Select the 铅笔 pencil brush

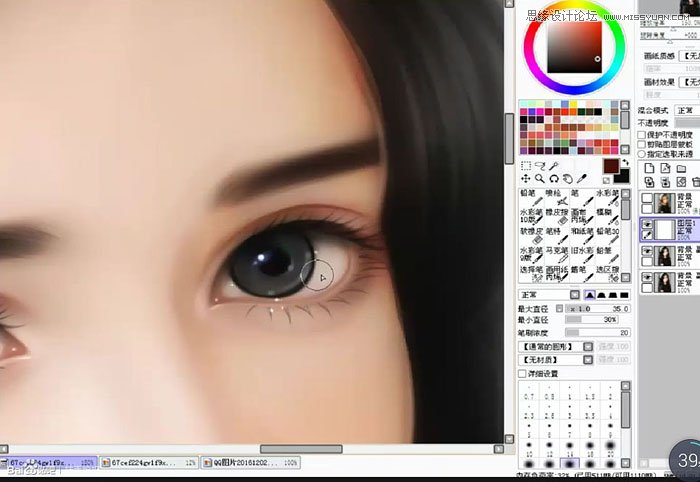pos(531,198)
